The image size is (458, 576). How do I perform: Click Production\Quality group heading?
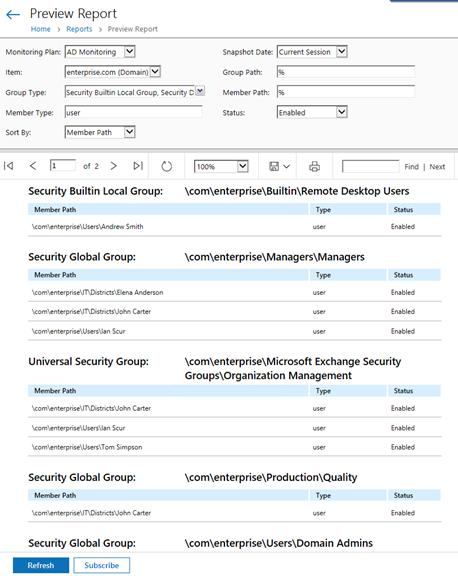[x=271, y=477]
